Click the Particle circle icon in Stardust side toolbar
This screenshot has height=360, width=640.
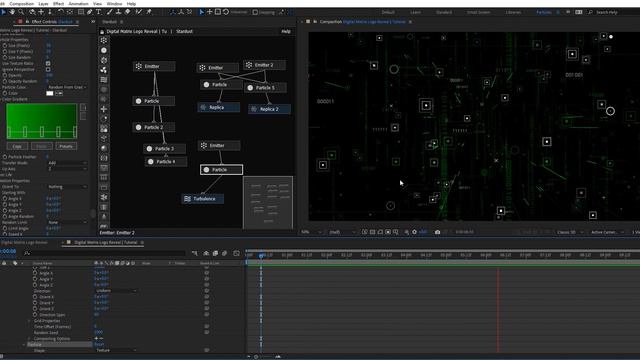pos(104,50)
